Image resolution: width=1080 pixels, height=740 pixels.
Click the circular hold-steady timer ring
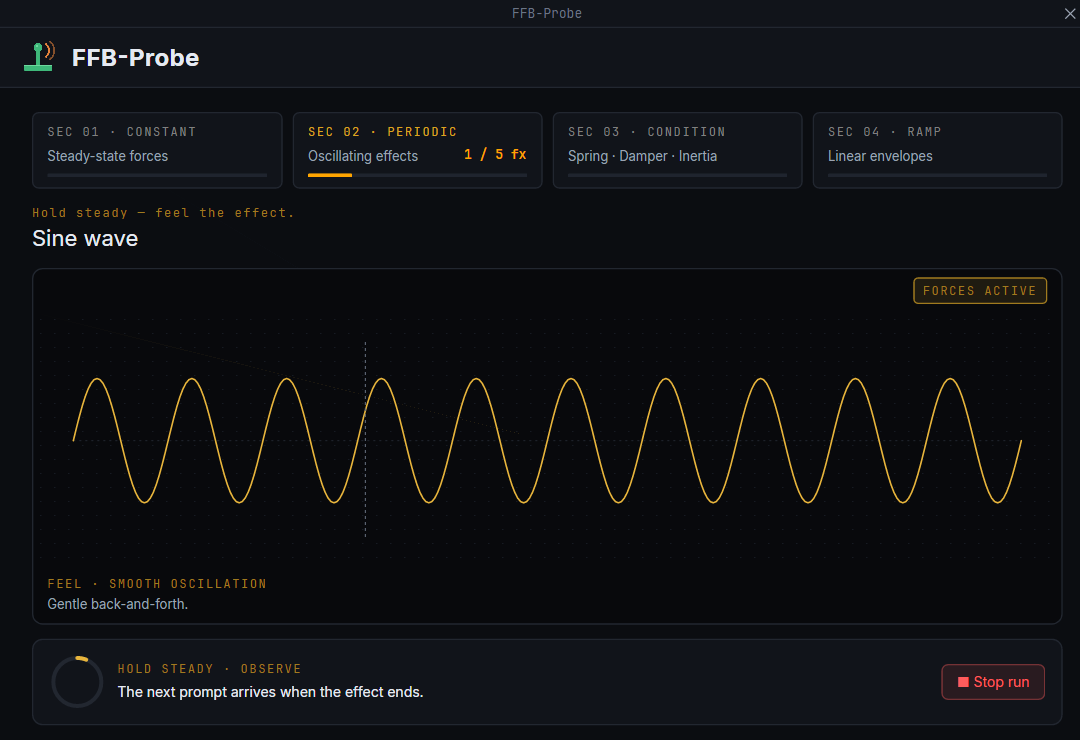(77, 682)
